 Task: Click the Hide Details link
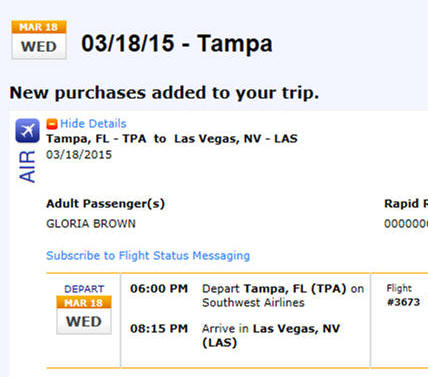coord(93,124)
